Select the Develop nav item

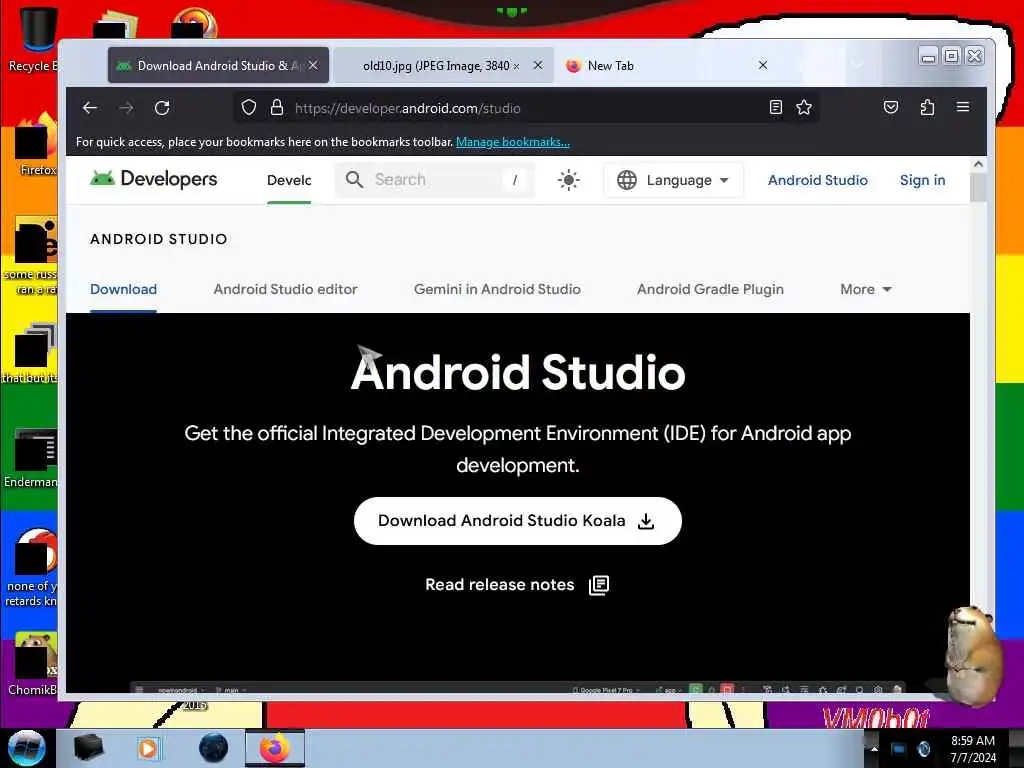[x=289, y=180]
